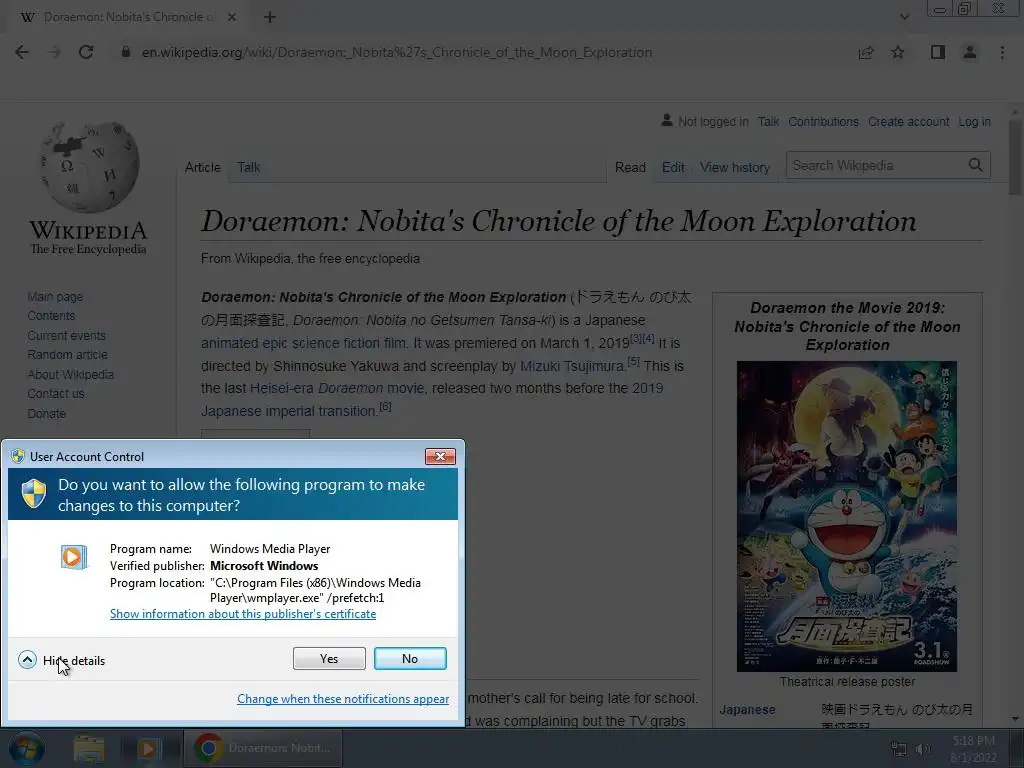Click the network tray icon
Viewport: 1024px width, 768px height.
tap(899, 749)
